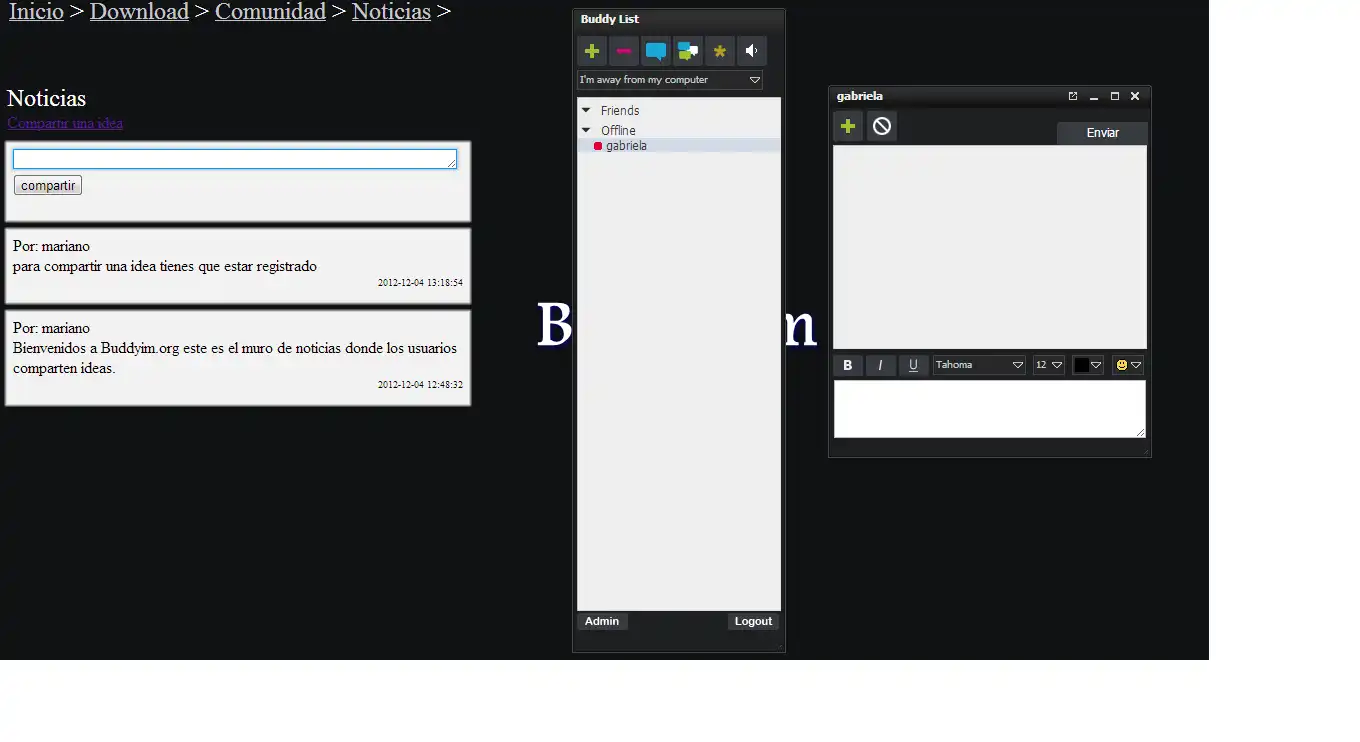This screenshot has height=742, width=1360.
Task: Open the smiley emoticon picker
Action: [x=1128, y=366]
